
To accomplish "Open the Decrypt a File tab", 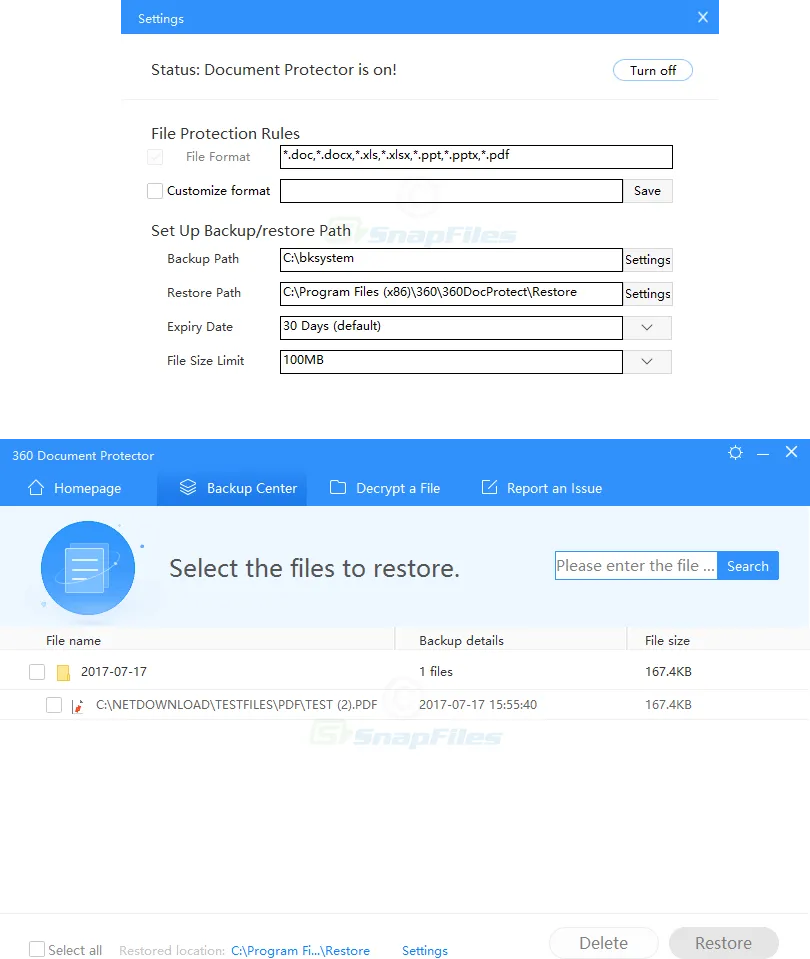I will [x=385, y=488].
